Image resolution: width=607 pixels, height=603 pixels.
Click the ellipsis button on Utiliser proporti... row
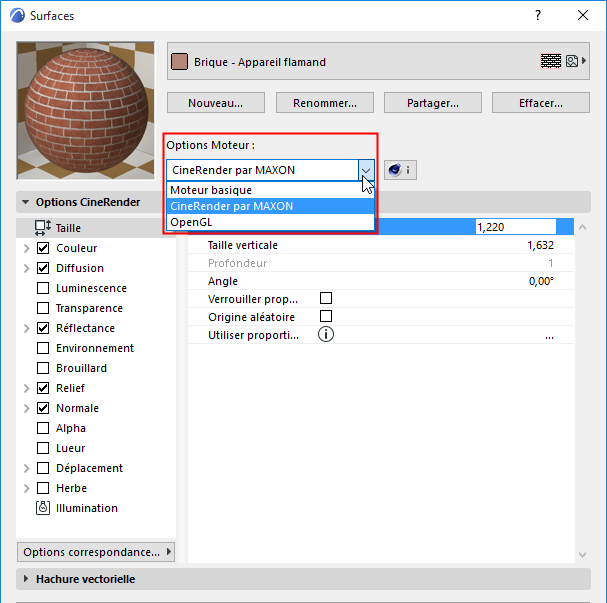(549, 335)
